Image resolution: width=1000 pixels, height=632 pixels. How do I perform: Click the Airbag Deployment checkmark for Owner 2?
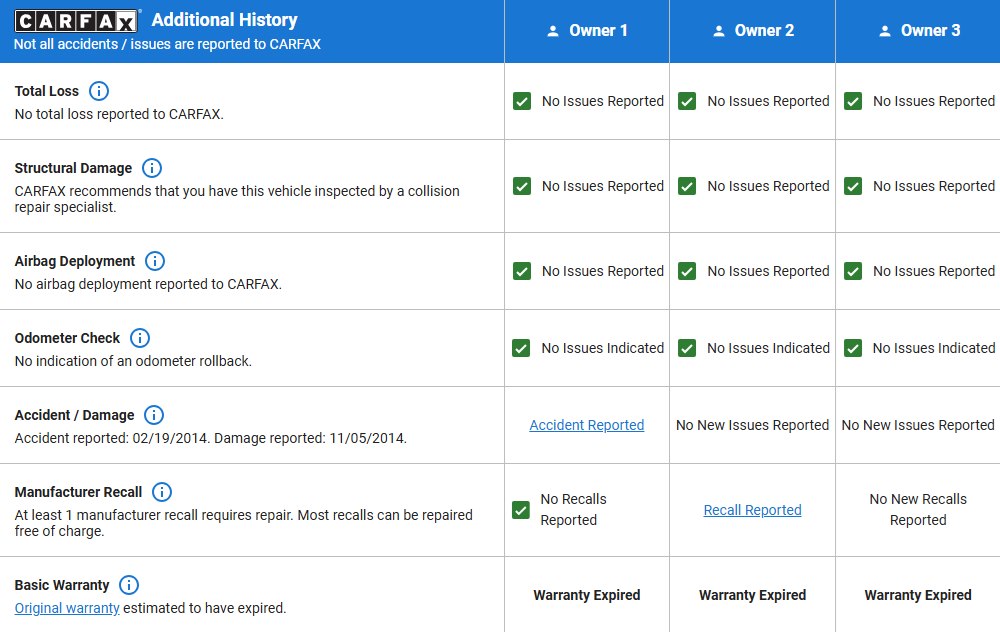pyautogui.click(x=687, y=271)
